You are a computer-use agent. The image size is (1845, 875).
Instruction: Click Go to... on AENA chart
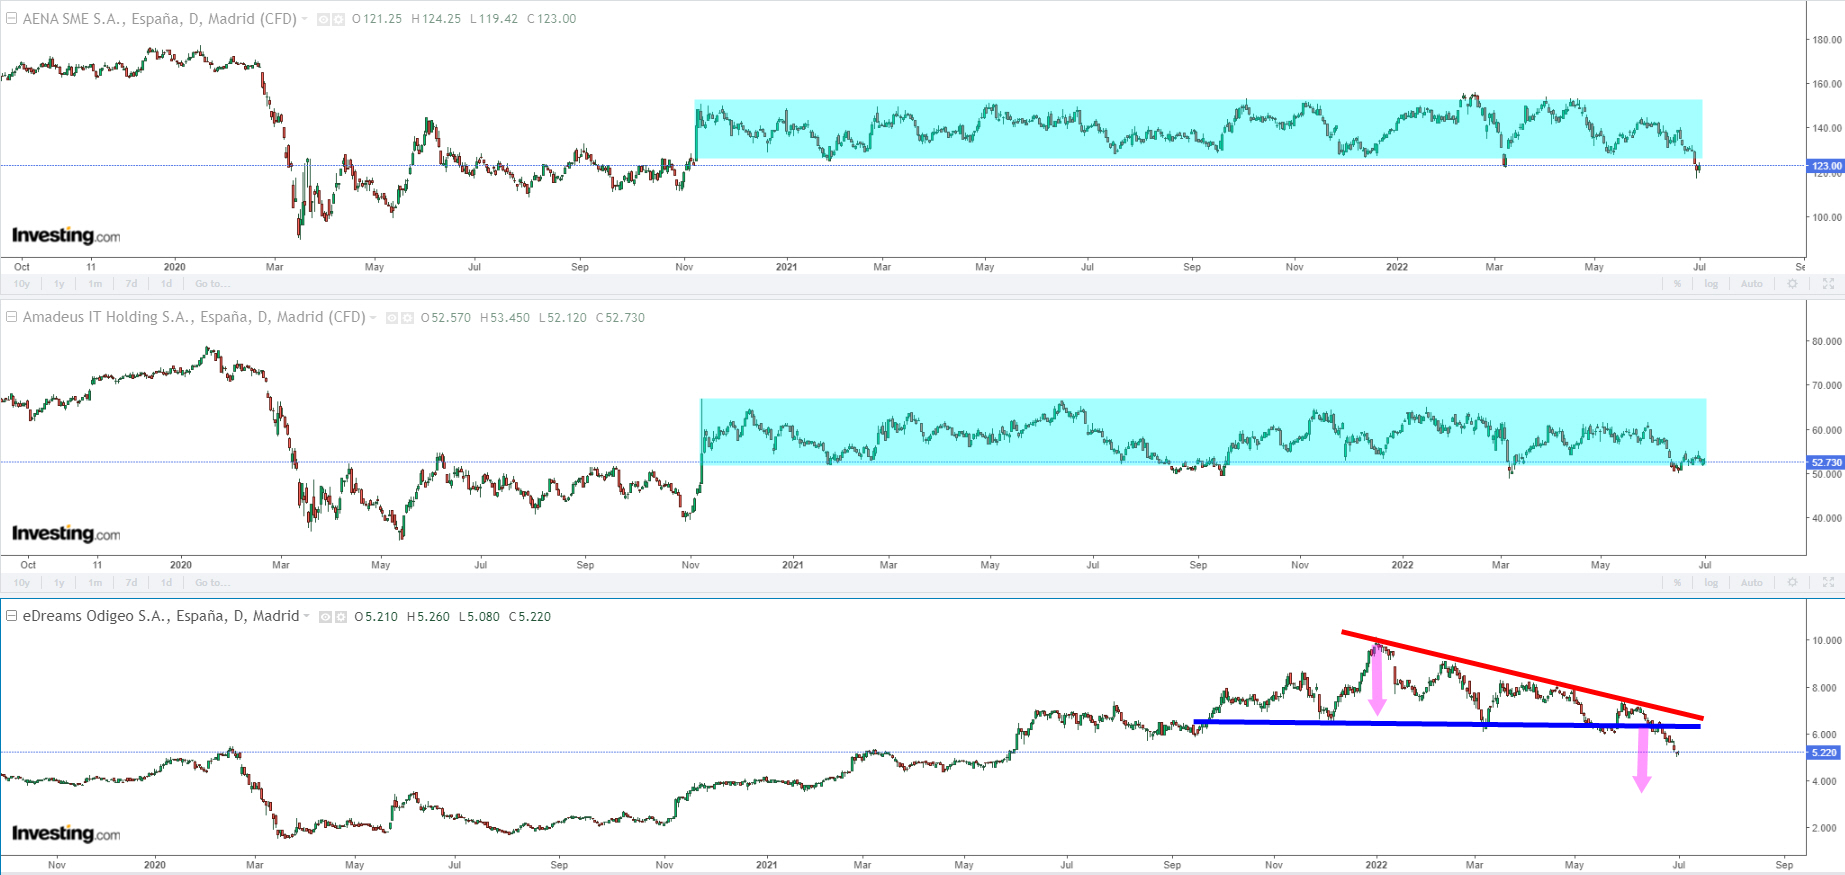pyautogui.click(x=209, y=284)
